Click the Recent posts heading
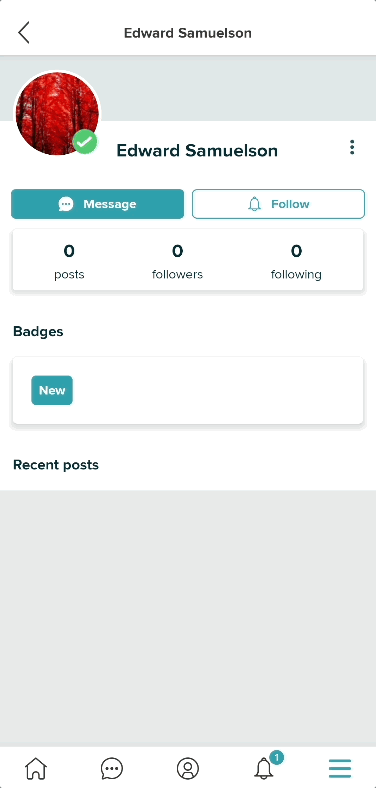The image size is (376, 788). point(56,465)
